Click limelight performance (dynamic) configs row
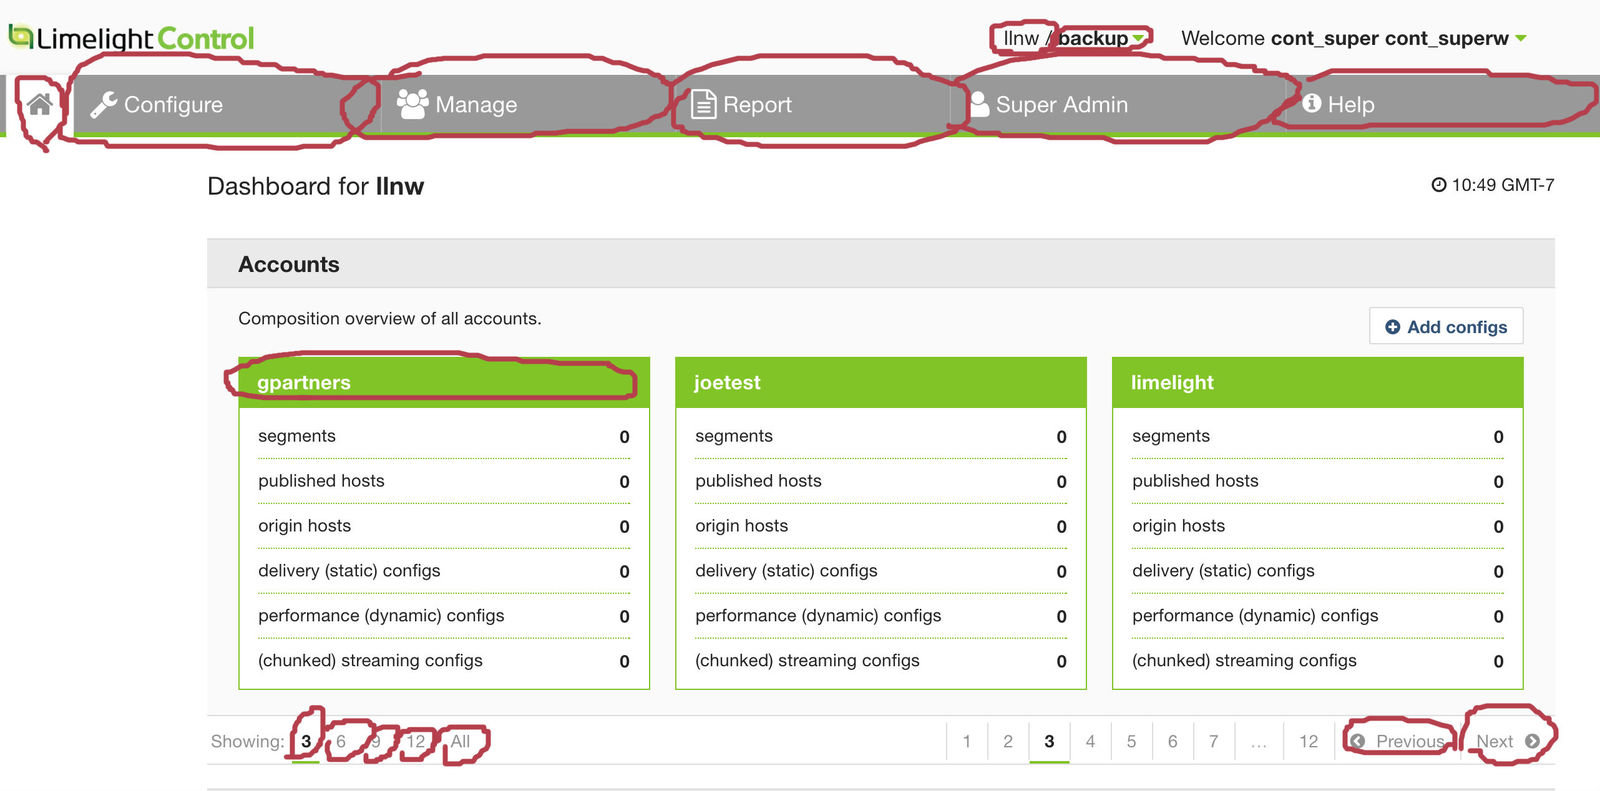This screenshot has height=791, width=1600. tap(1318, 616)
